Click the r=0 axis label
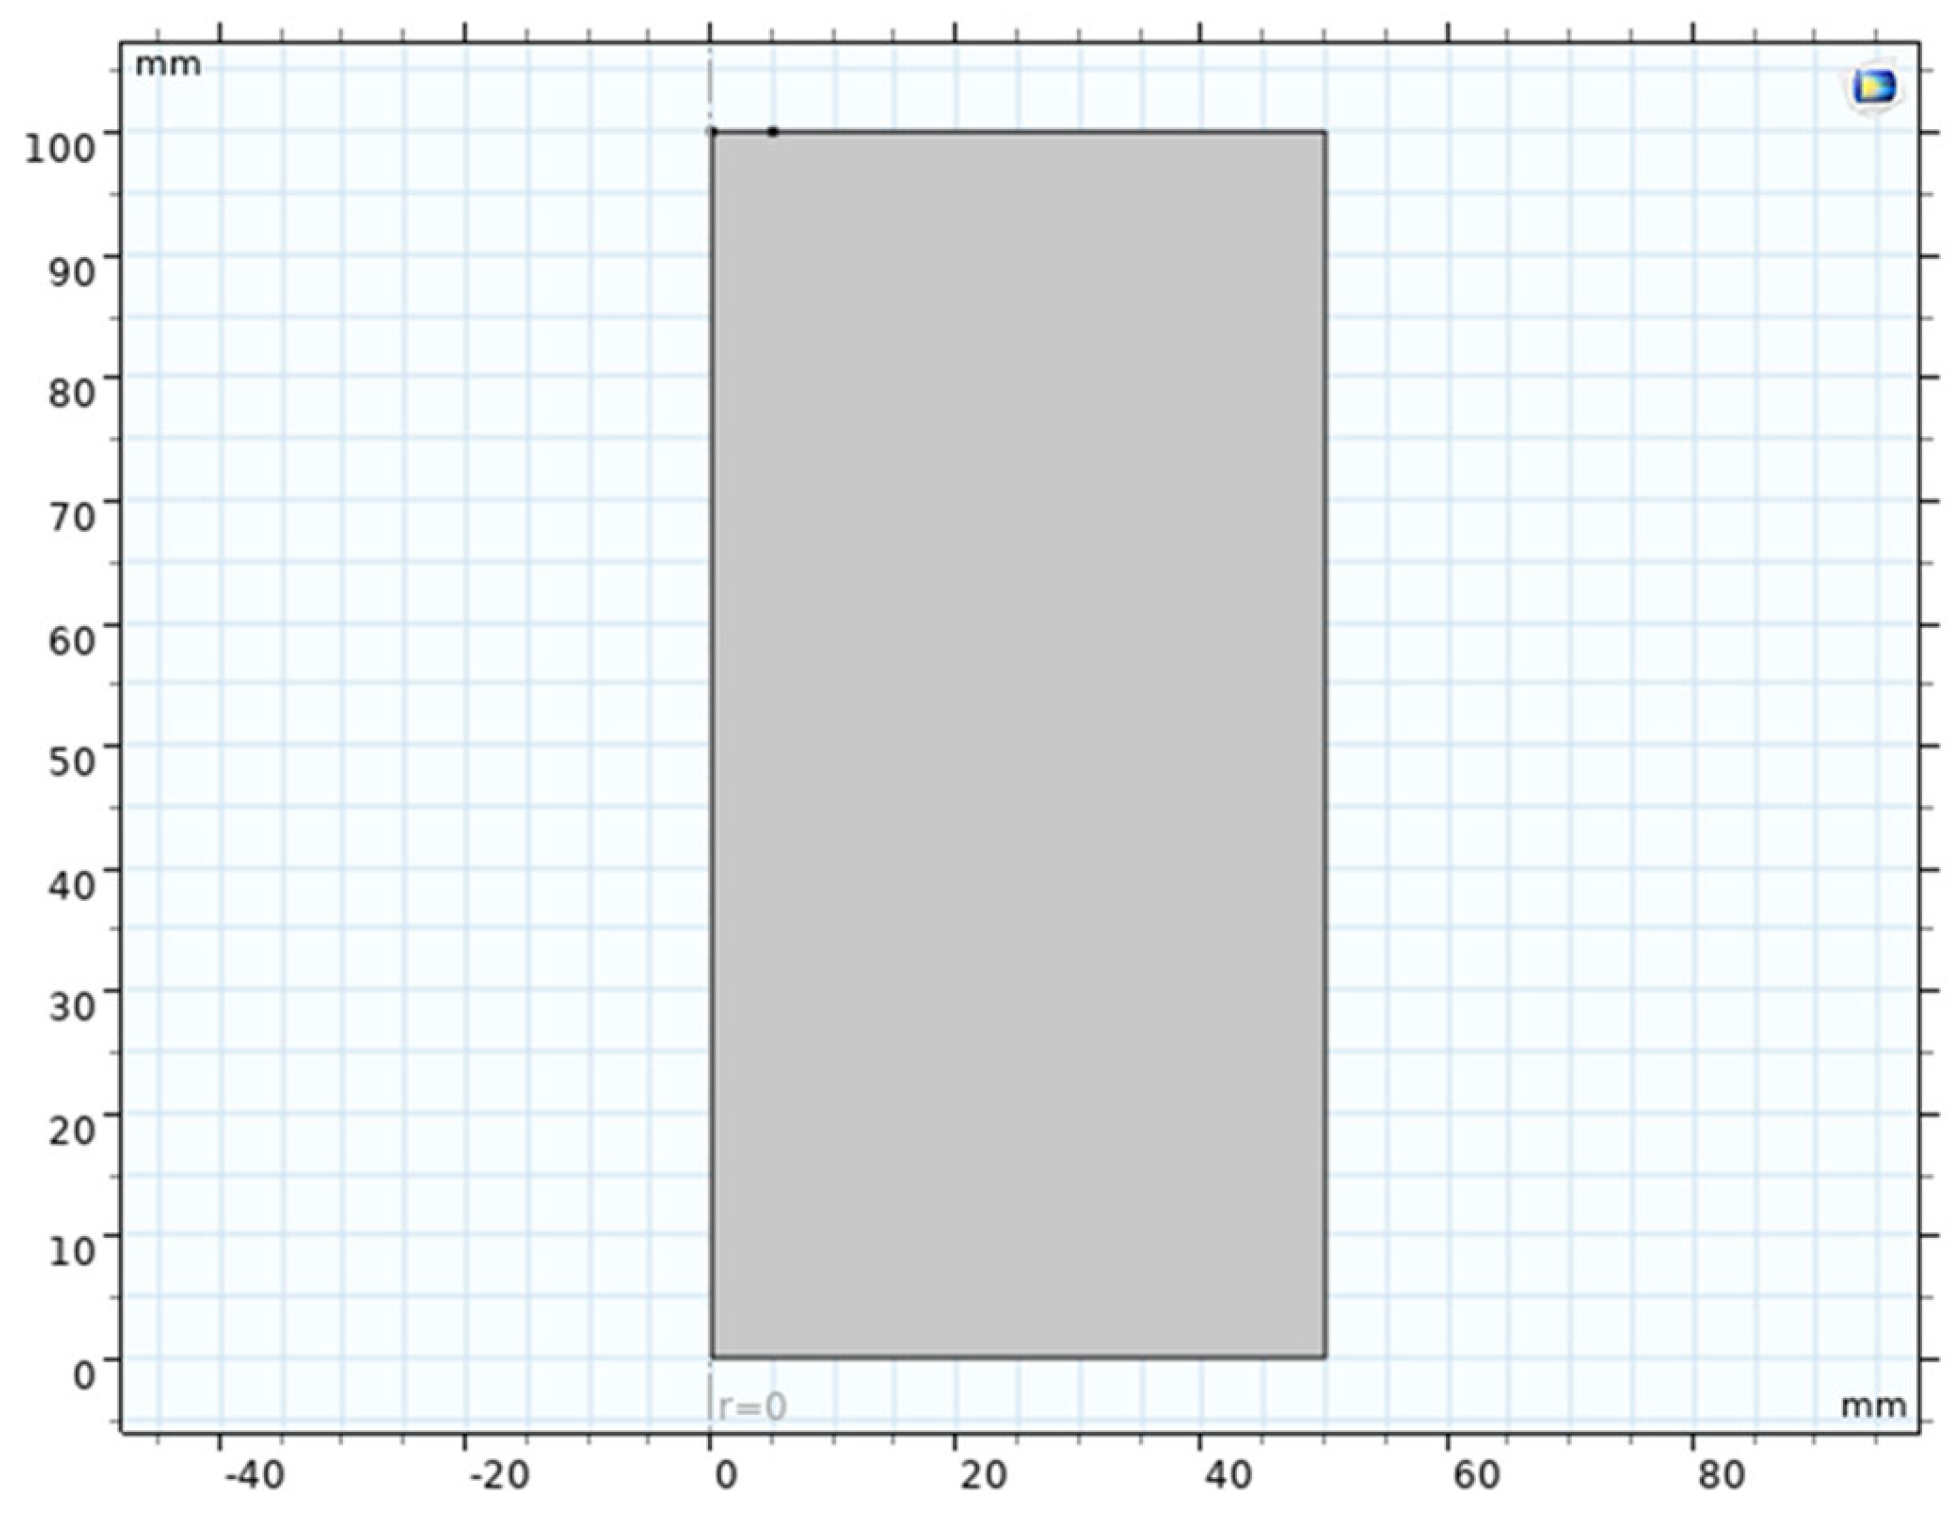The height and width of the screenshot is (1513, 1960). 752,1407
